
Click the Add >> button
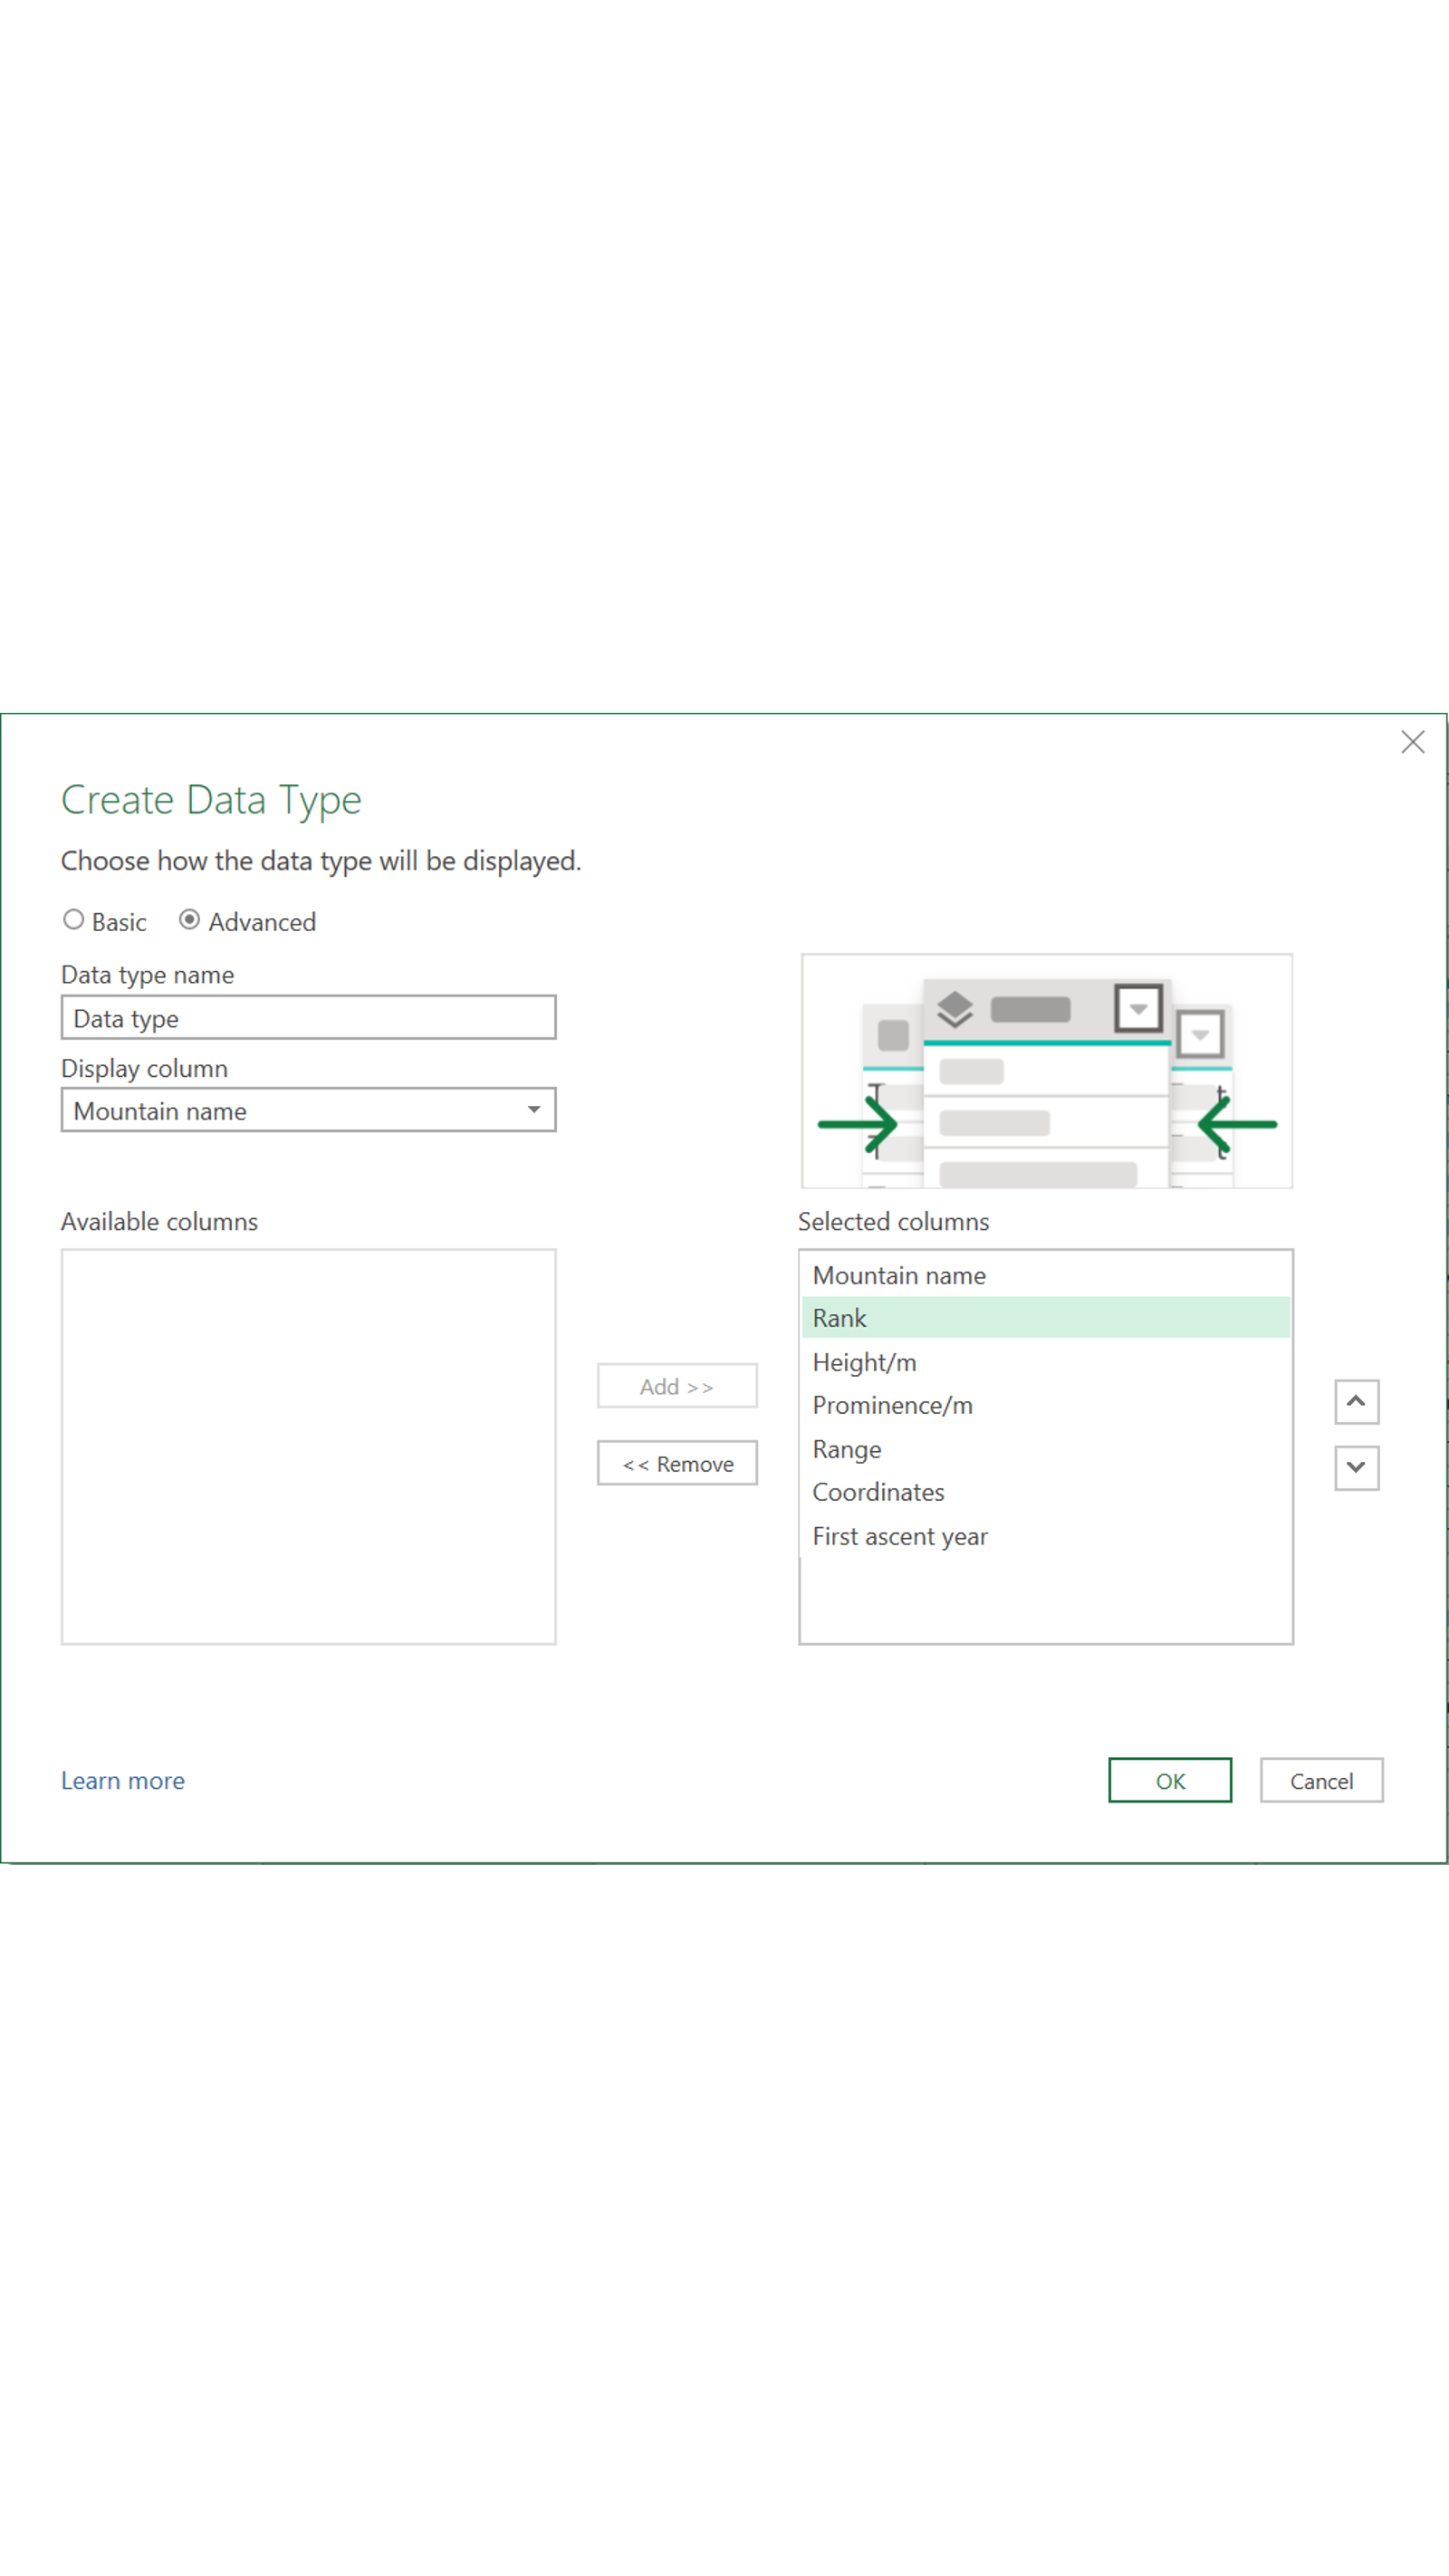pos(677,1386)
